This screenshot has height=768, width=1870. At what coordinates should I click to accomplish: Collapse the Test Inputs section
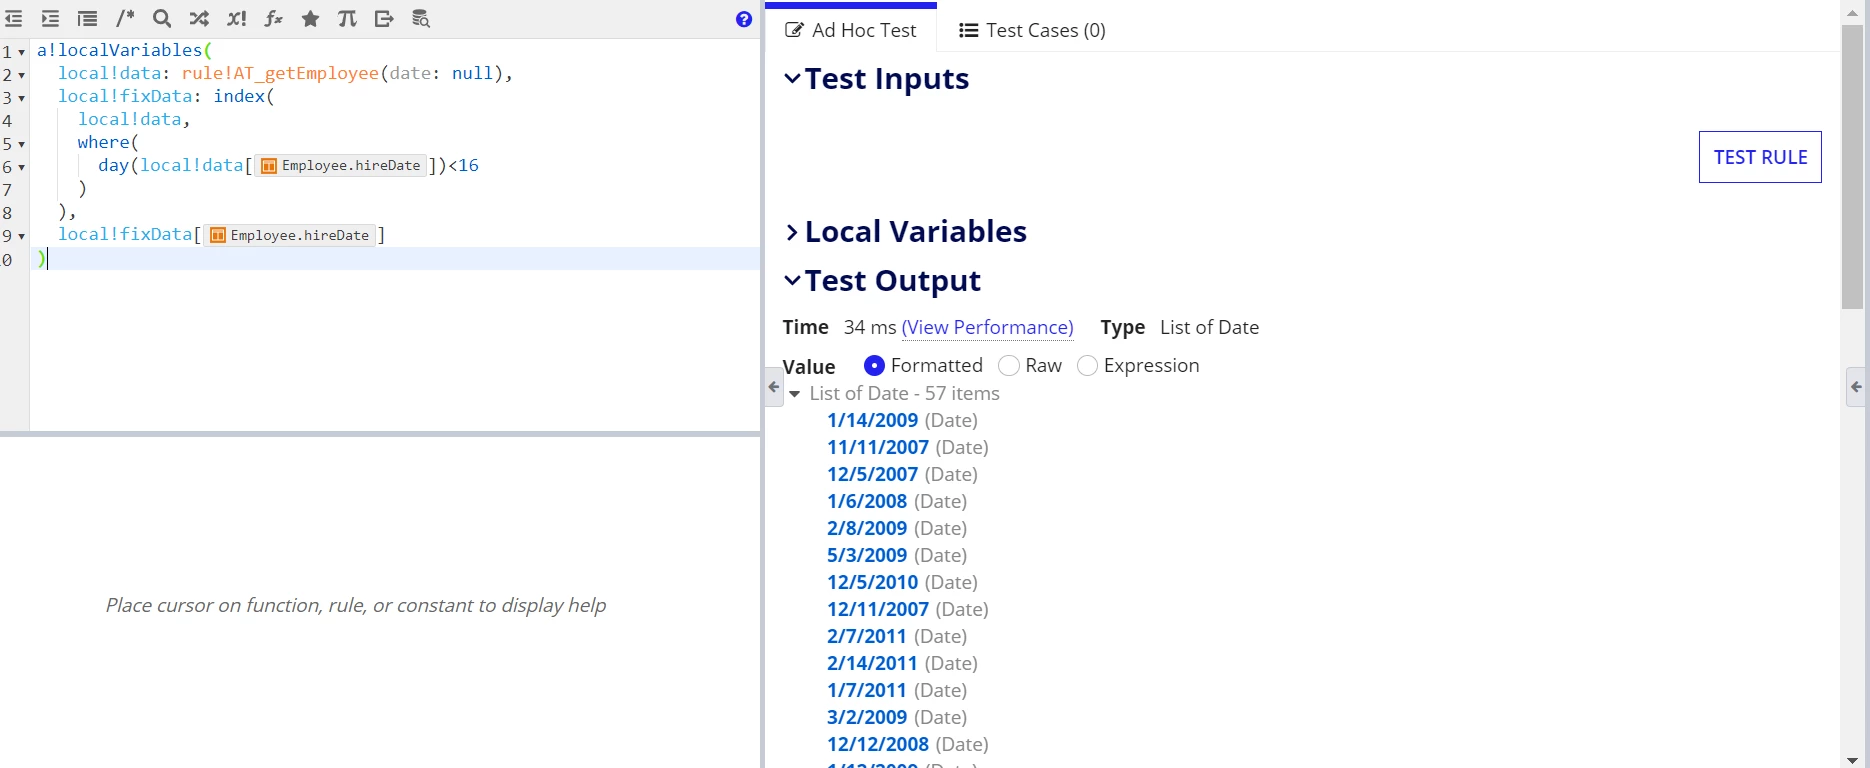792,78
